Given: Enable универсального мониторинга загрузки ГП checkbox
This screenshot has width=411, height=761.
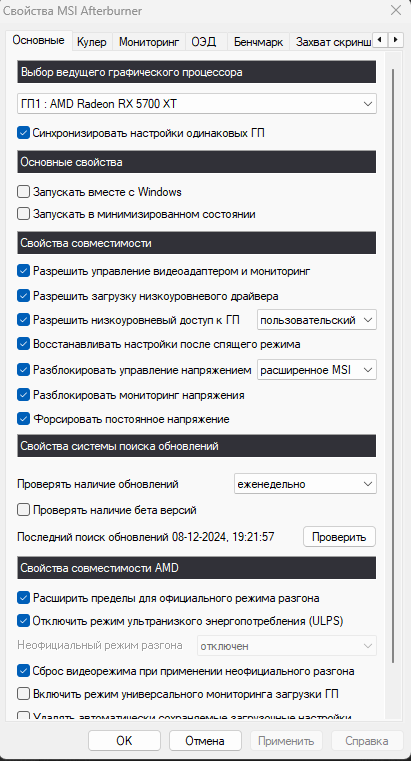Looking at the screenshot, I should coord(23,694).
